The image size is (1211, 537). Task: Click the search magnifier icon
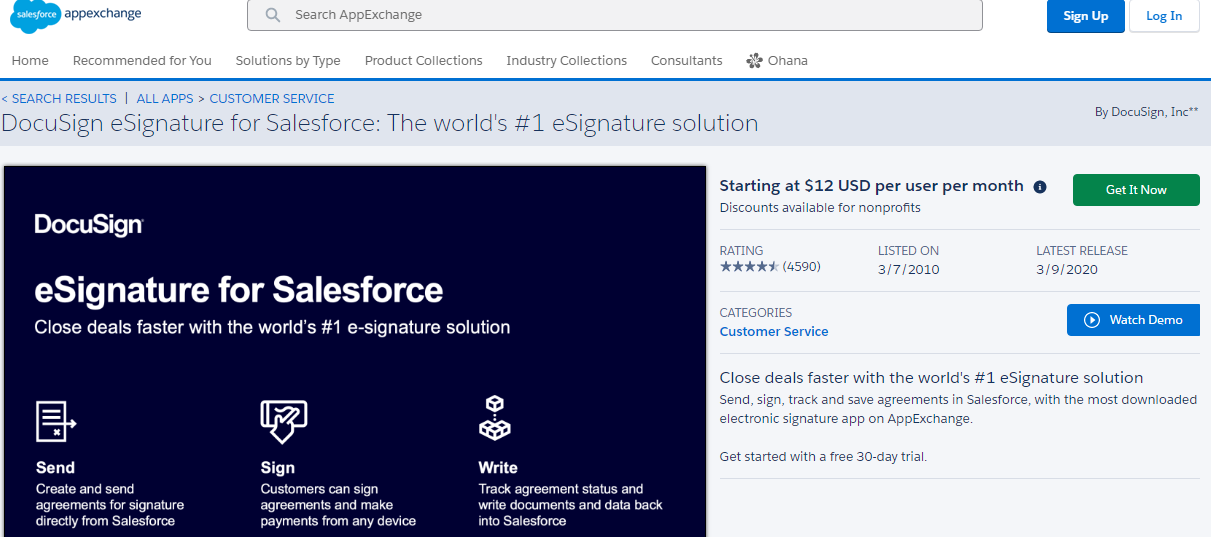click(x=272, y=15)
